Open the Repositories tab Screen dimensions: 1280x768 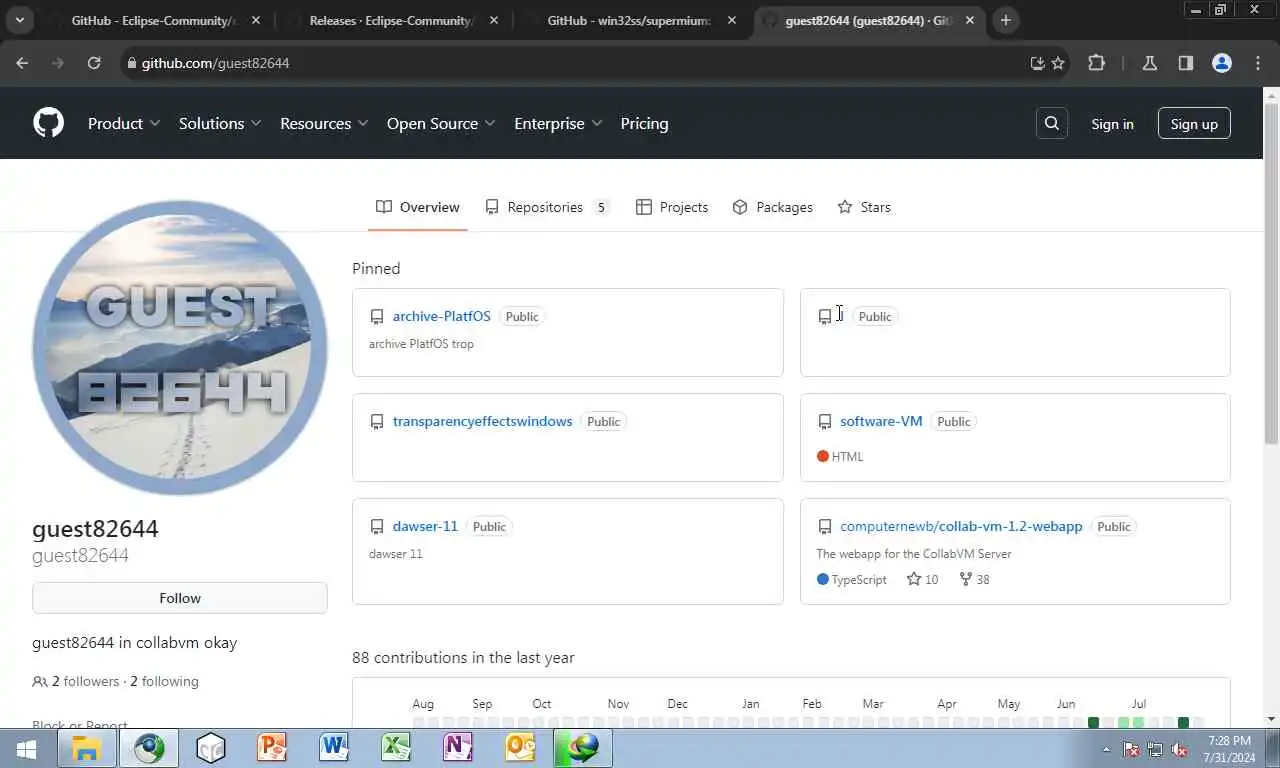coord(547,207)
